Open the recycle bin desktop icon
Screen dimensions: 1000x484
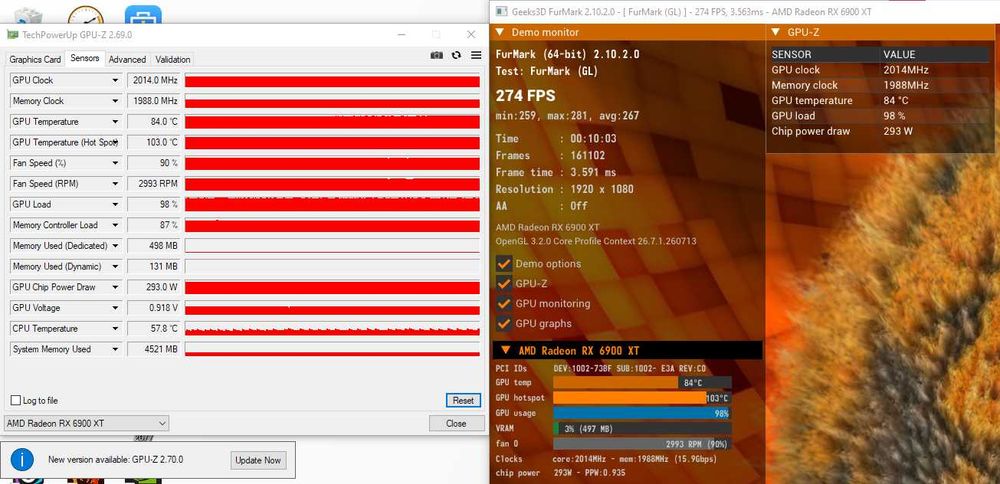pyautogui.click(x=28, y=16)
